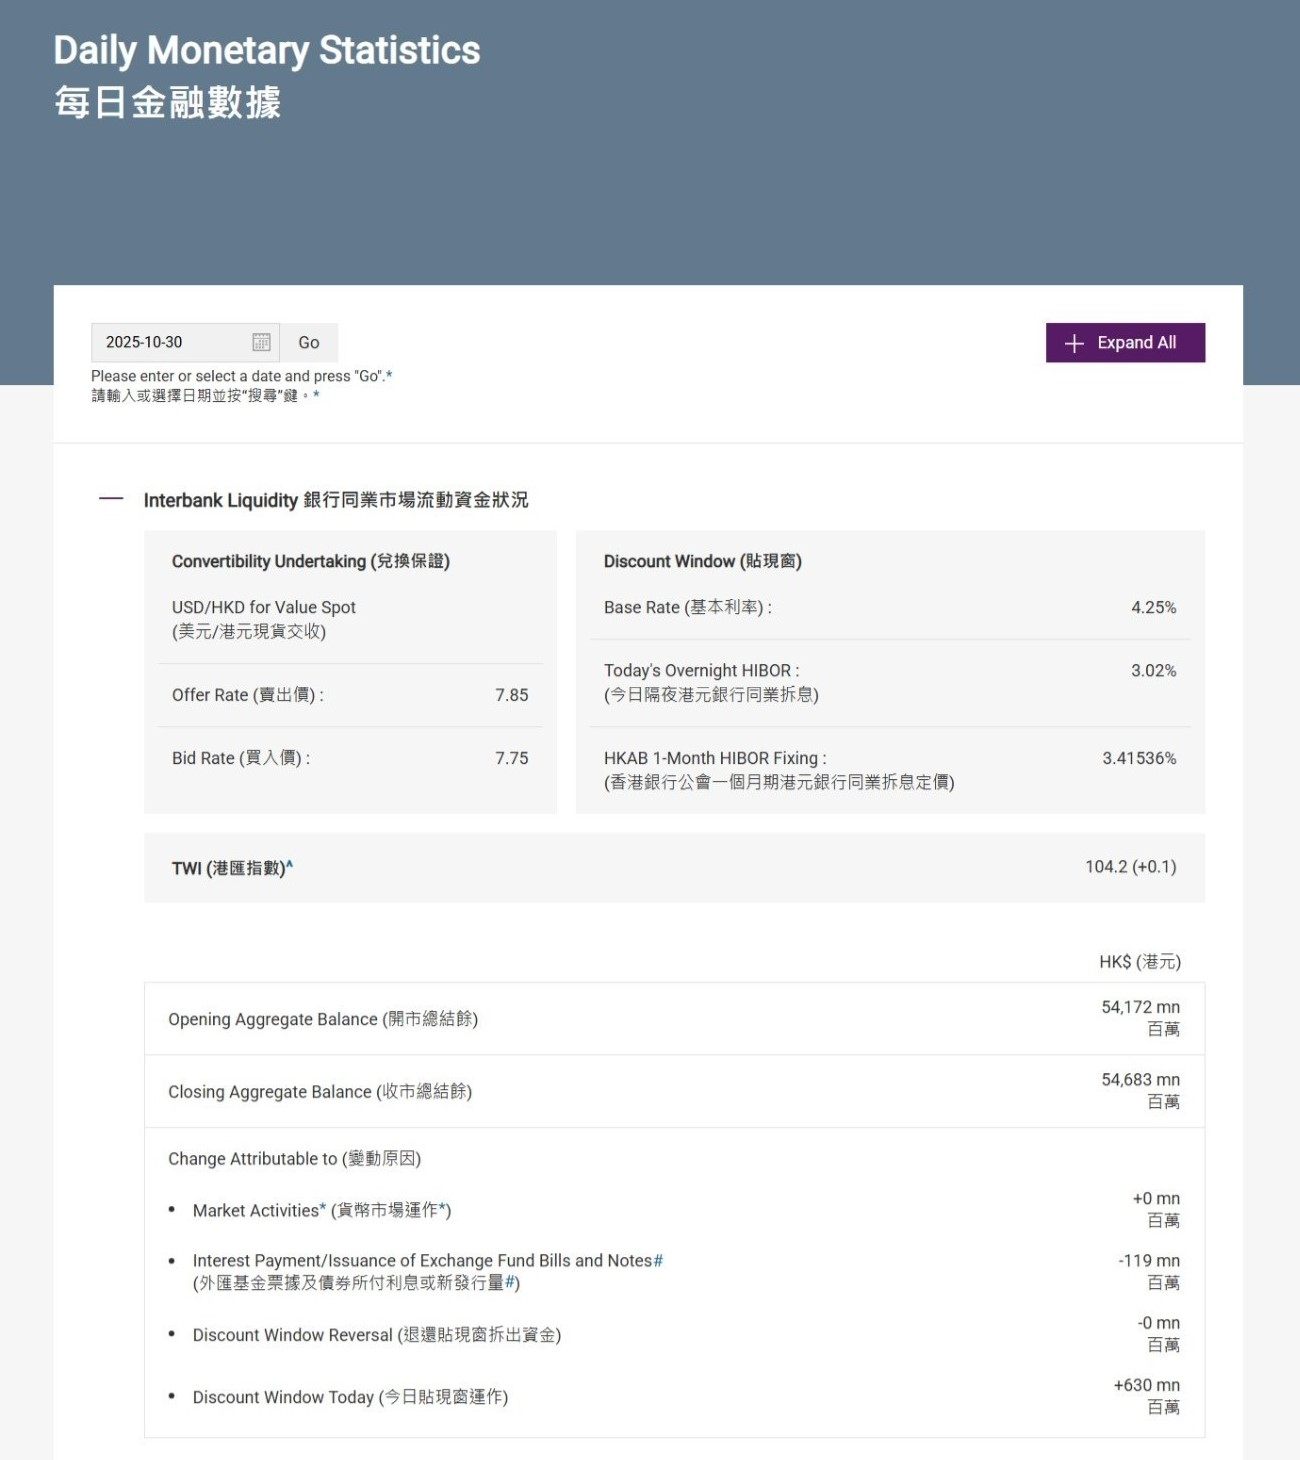Focus the date field showing 2025-10-30

point(170,342)
